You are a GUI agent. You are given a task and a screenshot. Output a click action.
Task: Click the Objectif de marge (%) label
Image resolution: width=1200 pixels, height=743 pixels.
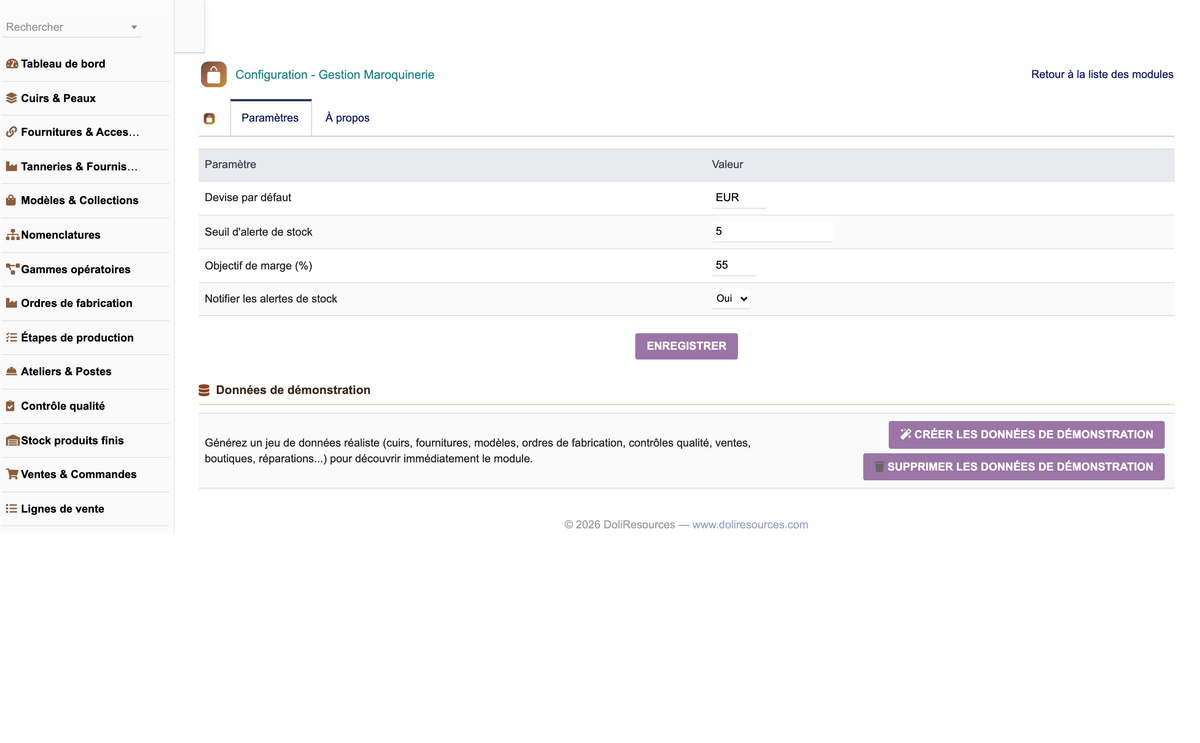click(x=258, y=266)
